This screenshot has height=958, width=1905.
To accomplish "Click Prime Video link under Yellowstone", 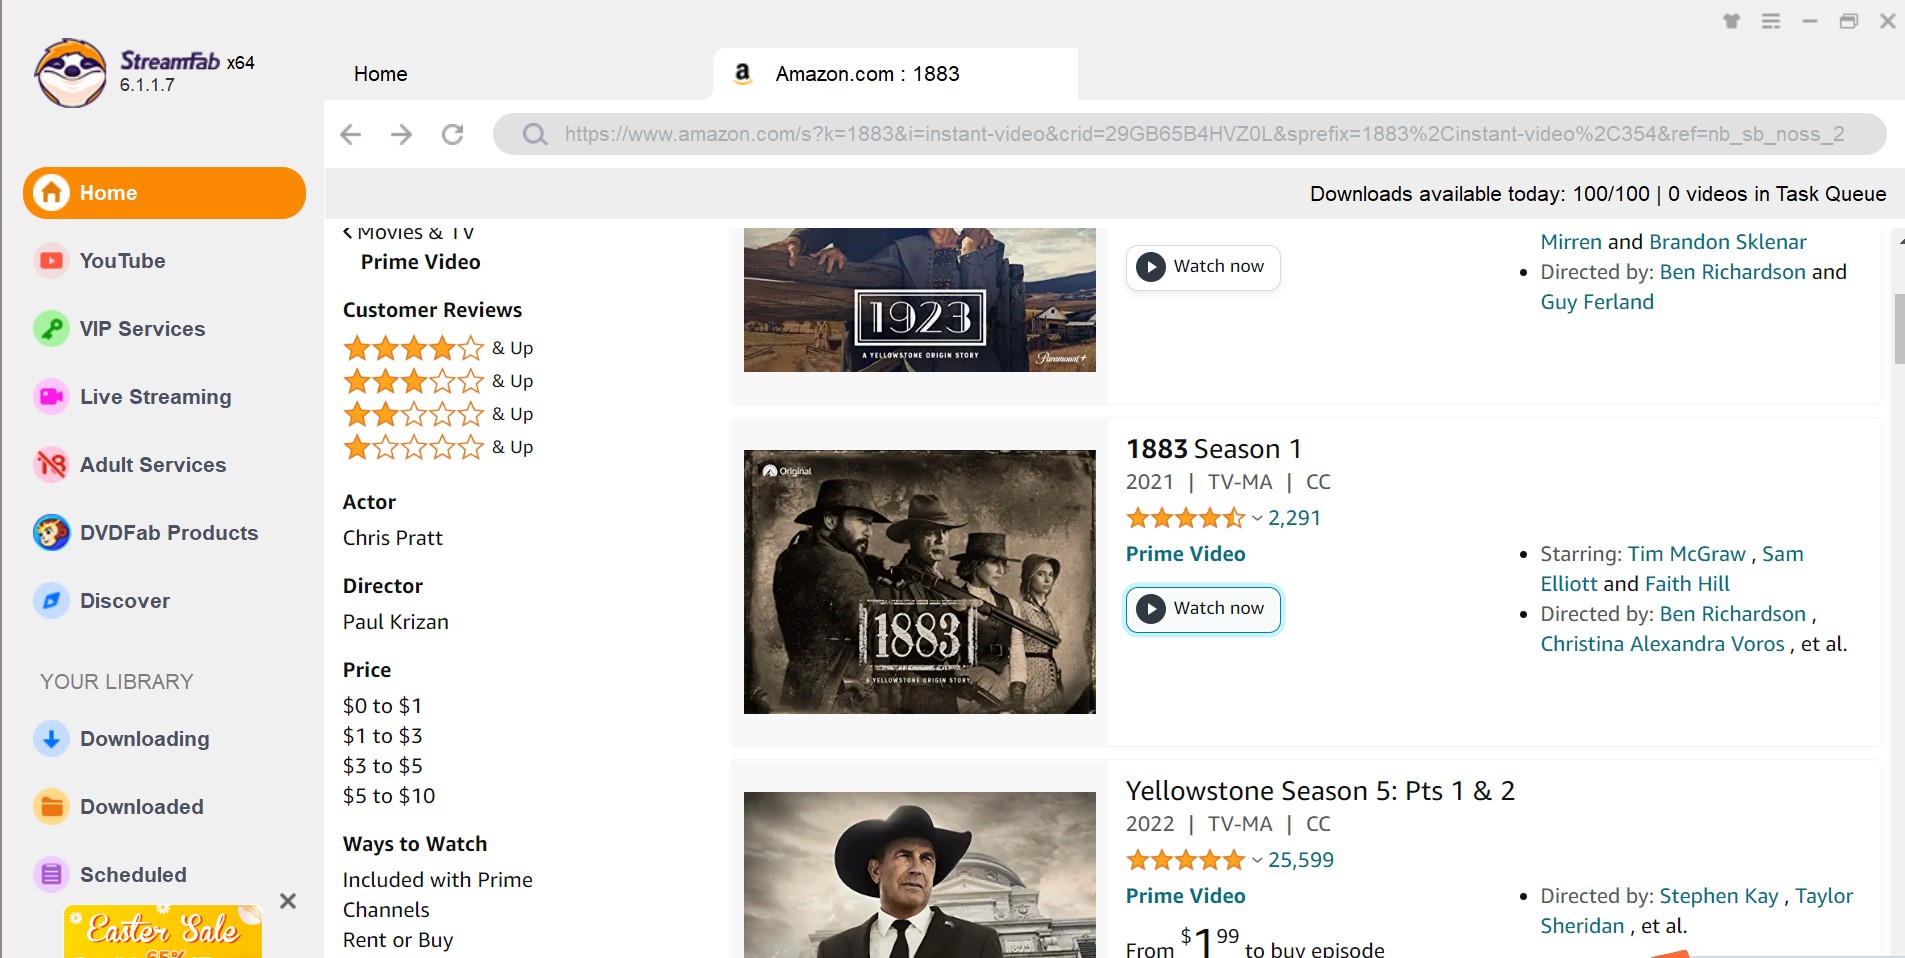I will 1185,896.
